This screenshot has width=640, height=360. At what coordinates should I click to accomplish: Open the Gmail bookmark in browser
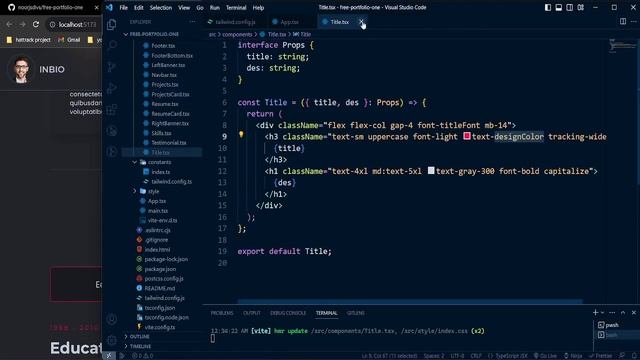69,40
